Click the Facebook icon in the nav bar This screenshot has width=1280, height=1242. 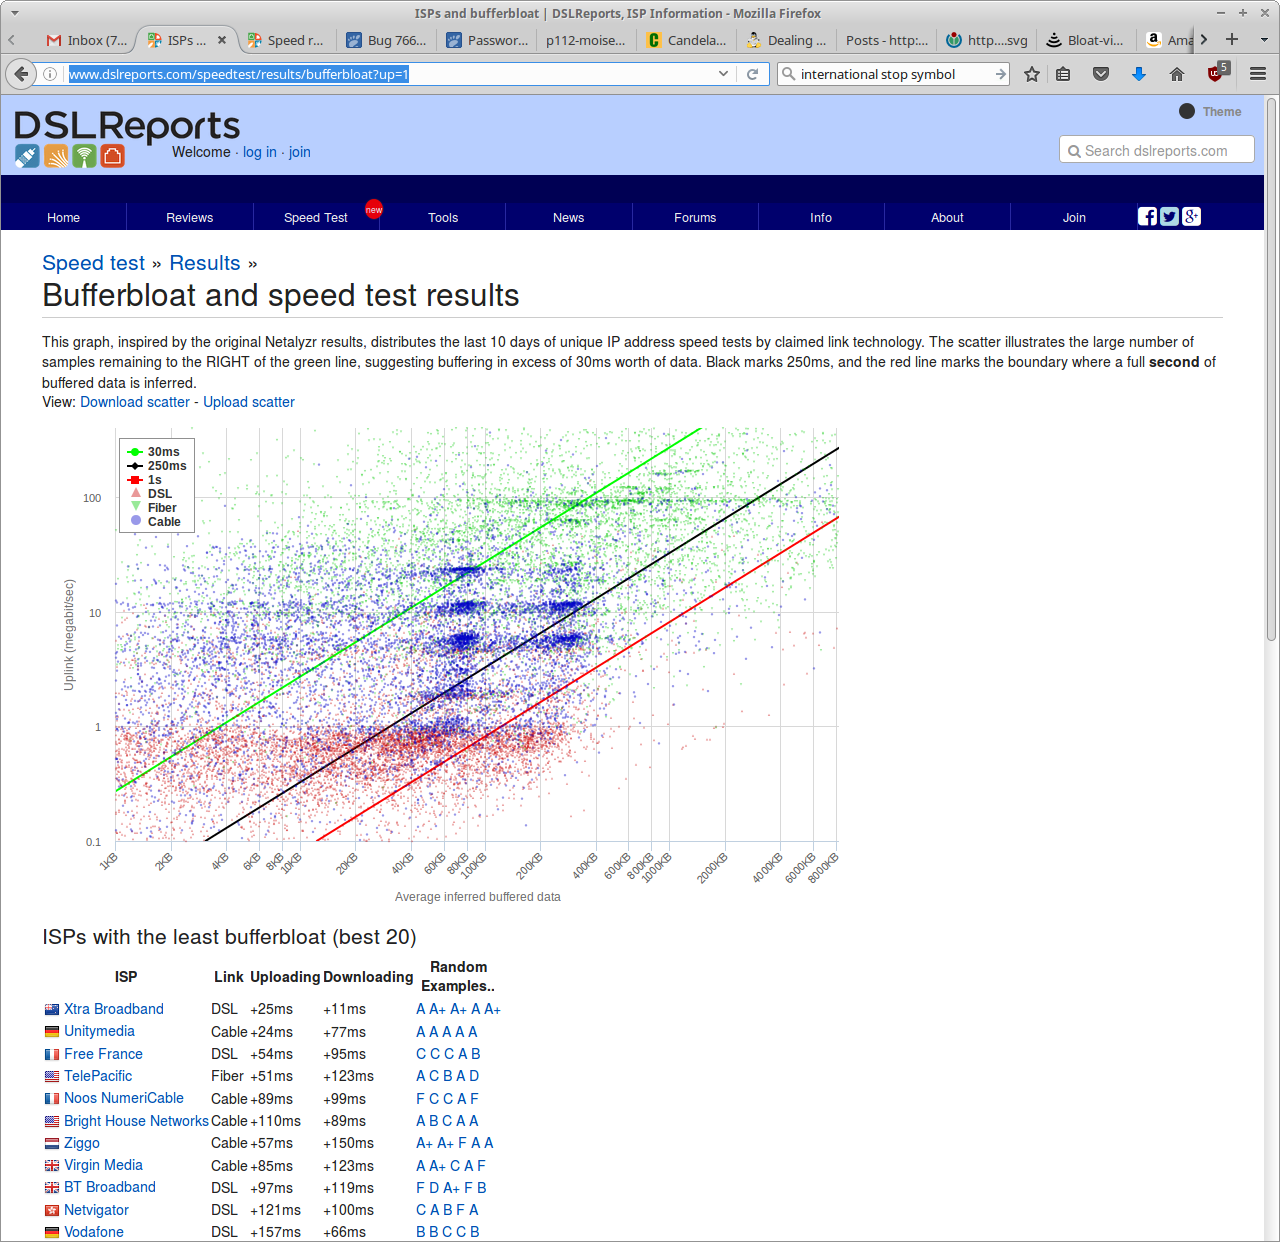tap(1147, 216)
